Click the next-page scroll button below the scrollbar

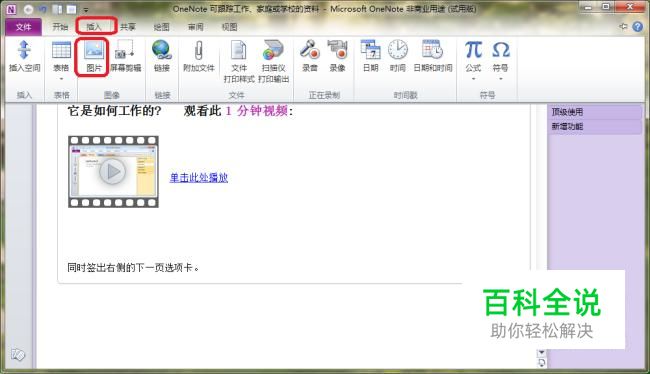(541, 363)
